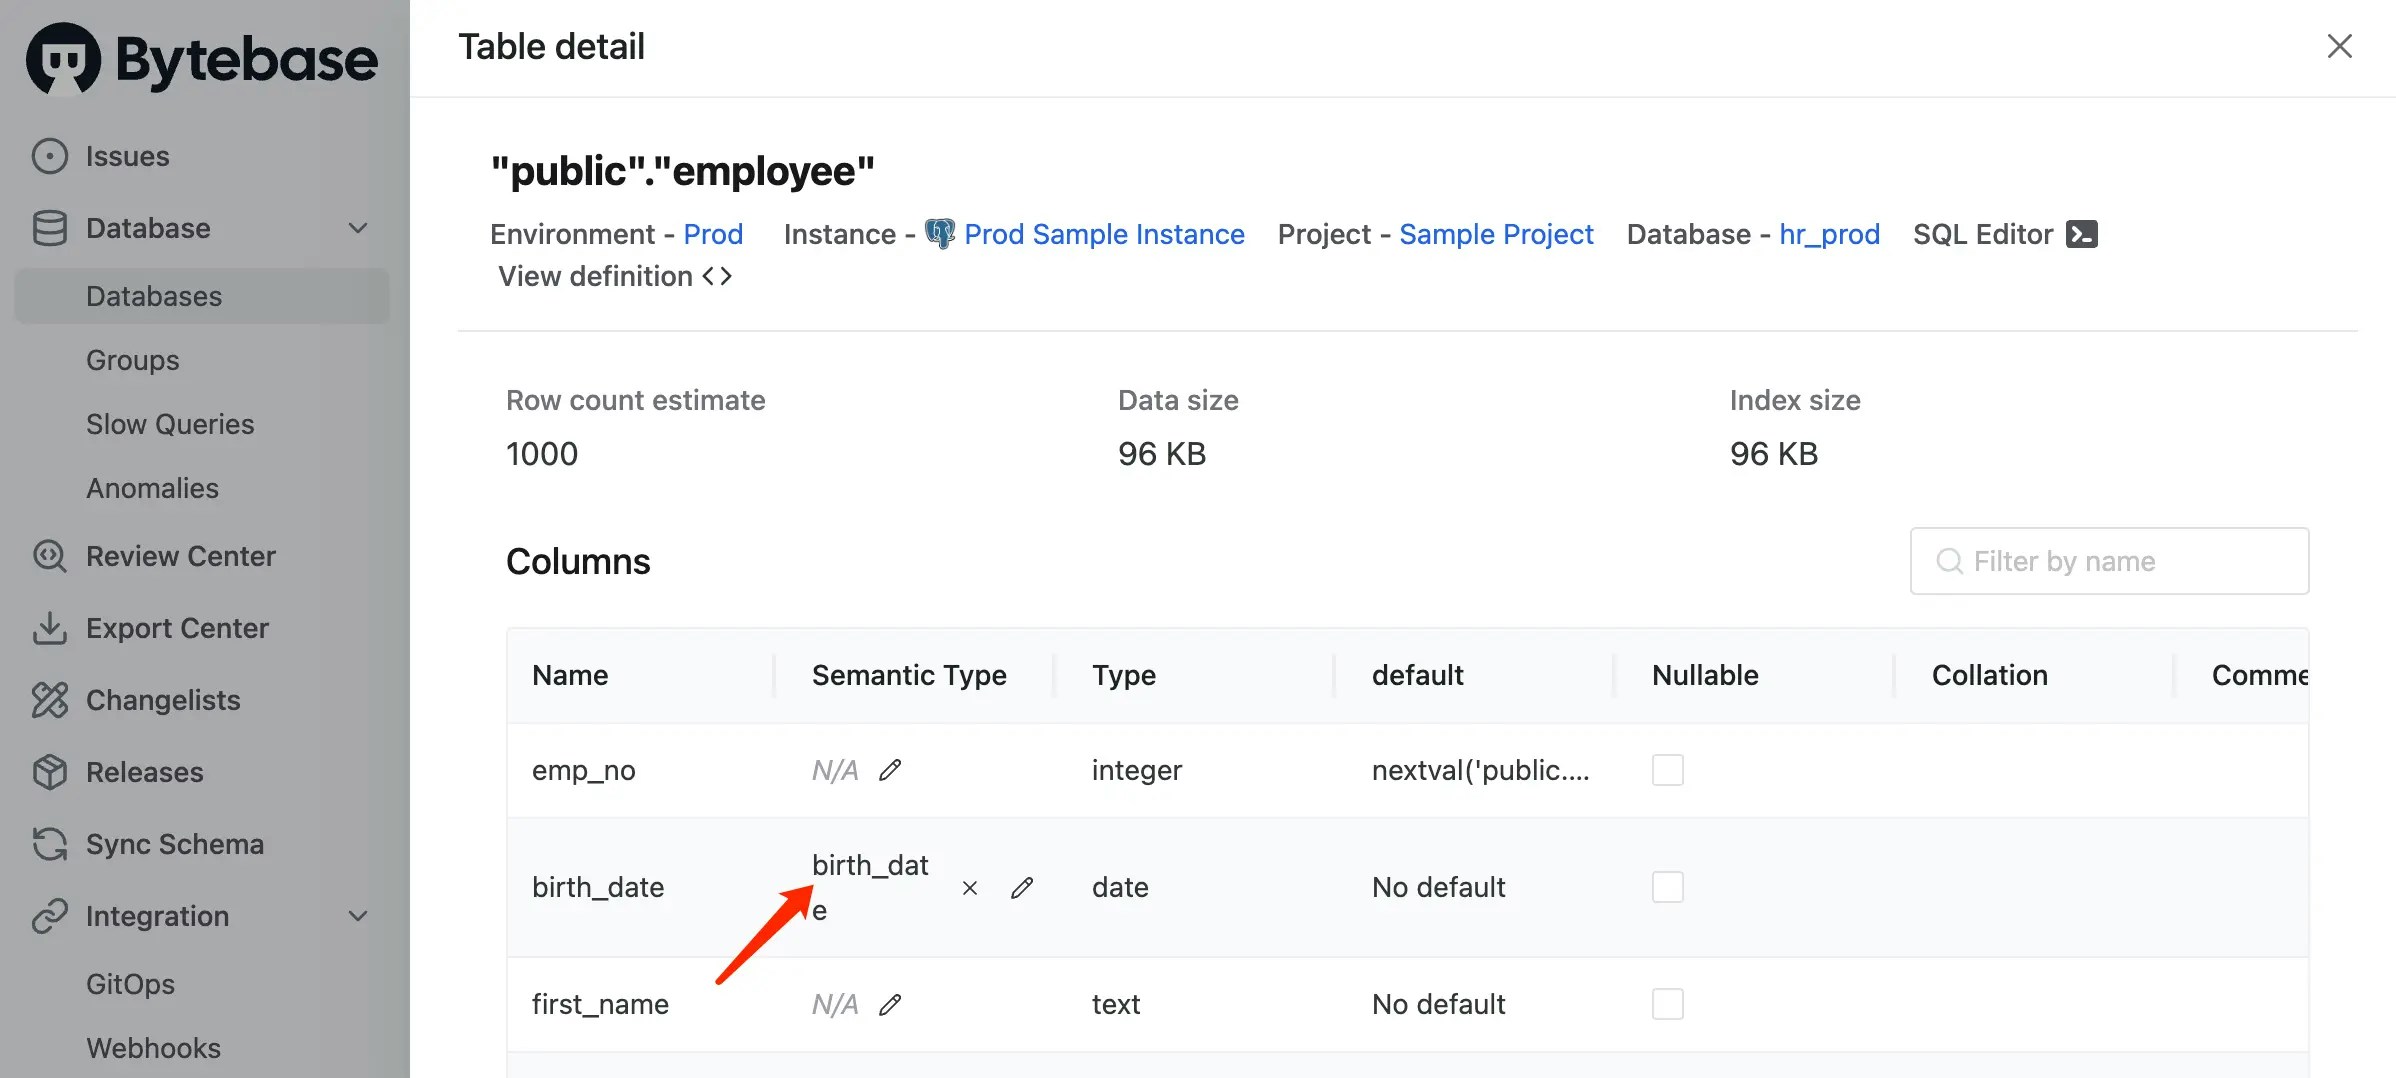This screenshot has width=2396, height=1078.
Task: Edit semantic type for birth_date column
Action: click(x=1021, y=888)
